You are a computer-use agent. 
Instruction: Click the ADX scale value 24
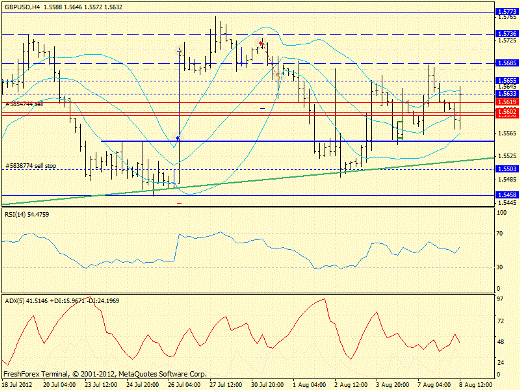(500, 363)
